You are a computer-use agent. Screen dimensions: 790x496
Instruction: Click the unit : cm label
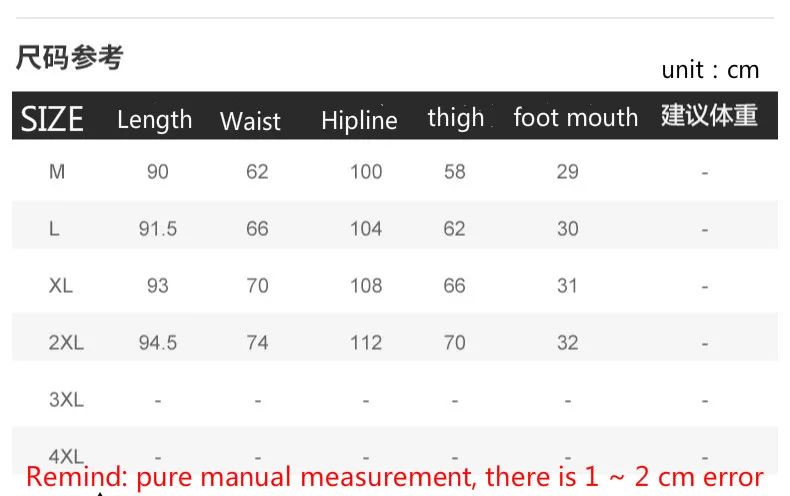tap(710, 70)
